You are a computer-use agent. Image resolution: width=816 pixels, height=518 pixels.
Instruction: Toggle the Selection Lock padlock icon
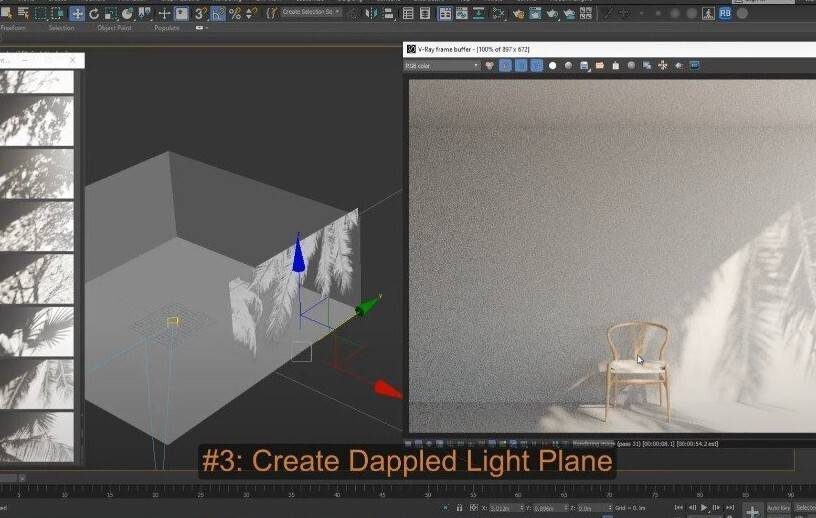click(x=459, y=508)
